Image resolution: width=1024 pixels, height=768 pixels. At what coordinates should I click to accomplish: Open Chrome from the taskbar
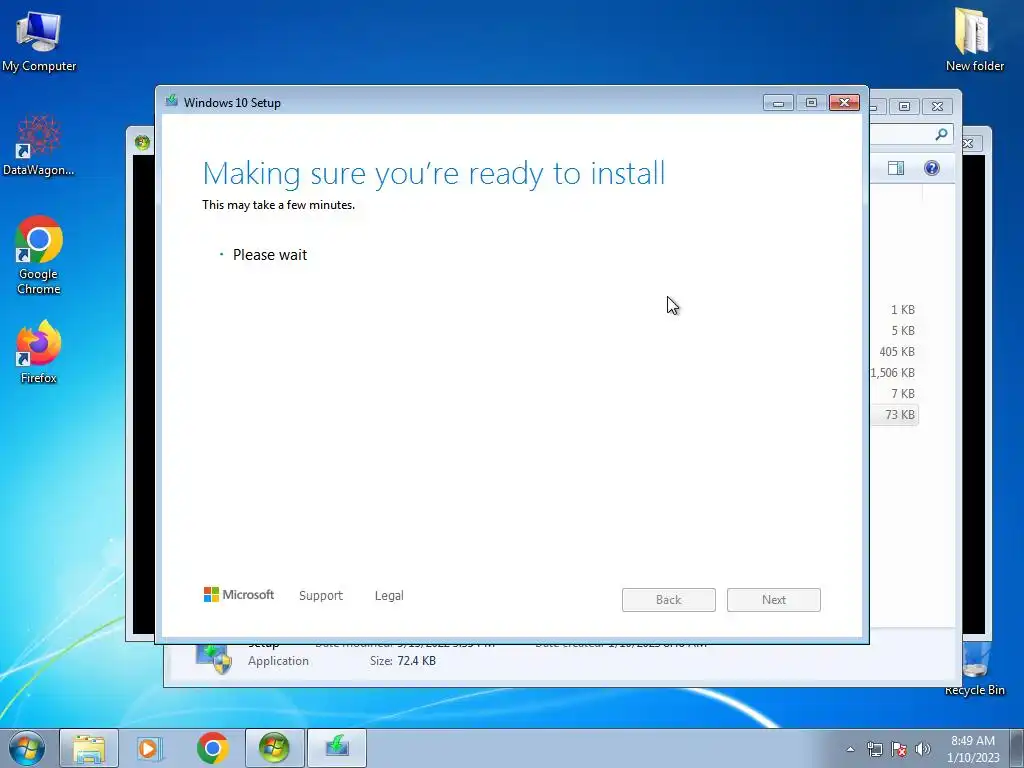click(212, 748)
